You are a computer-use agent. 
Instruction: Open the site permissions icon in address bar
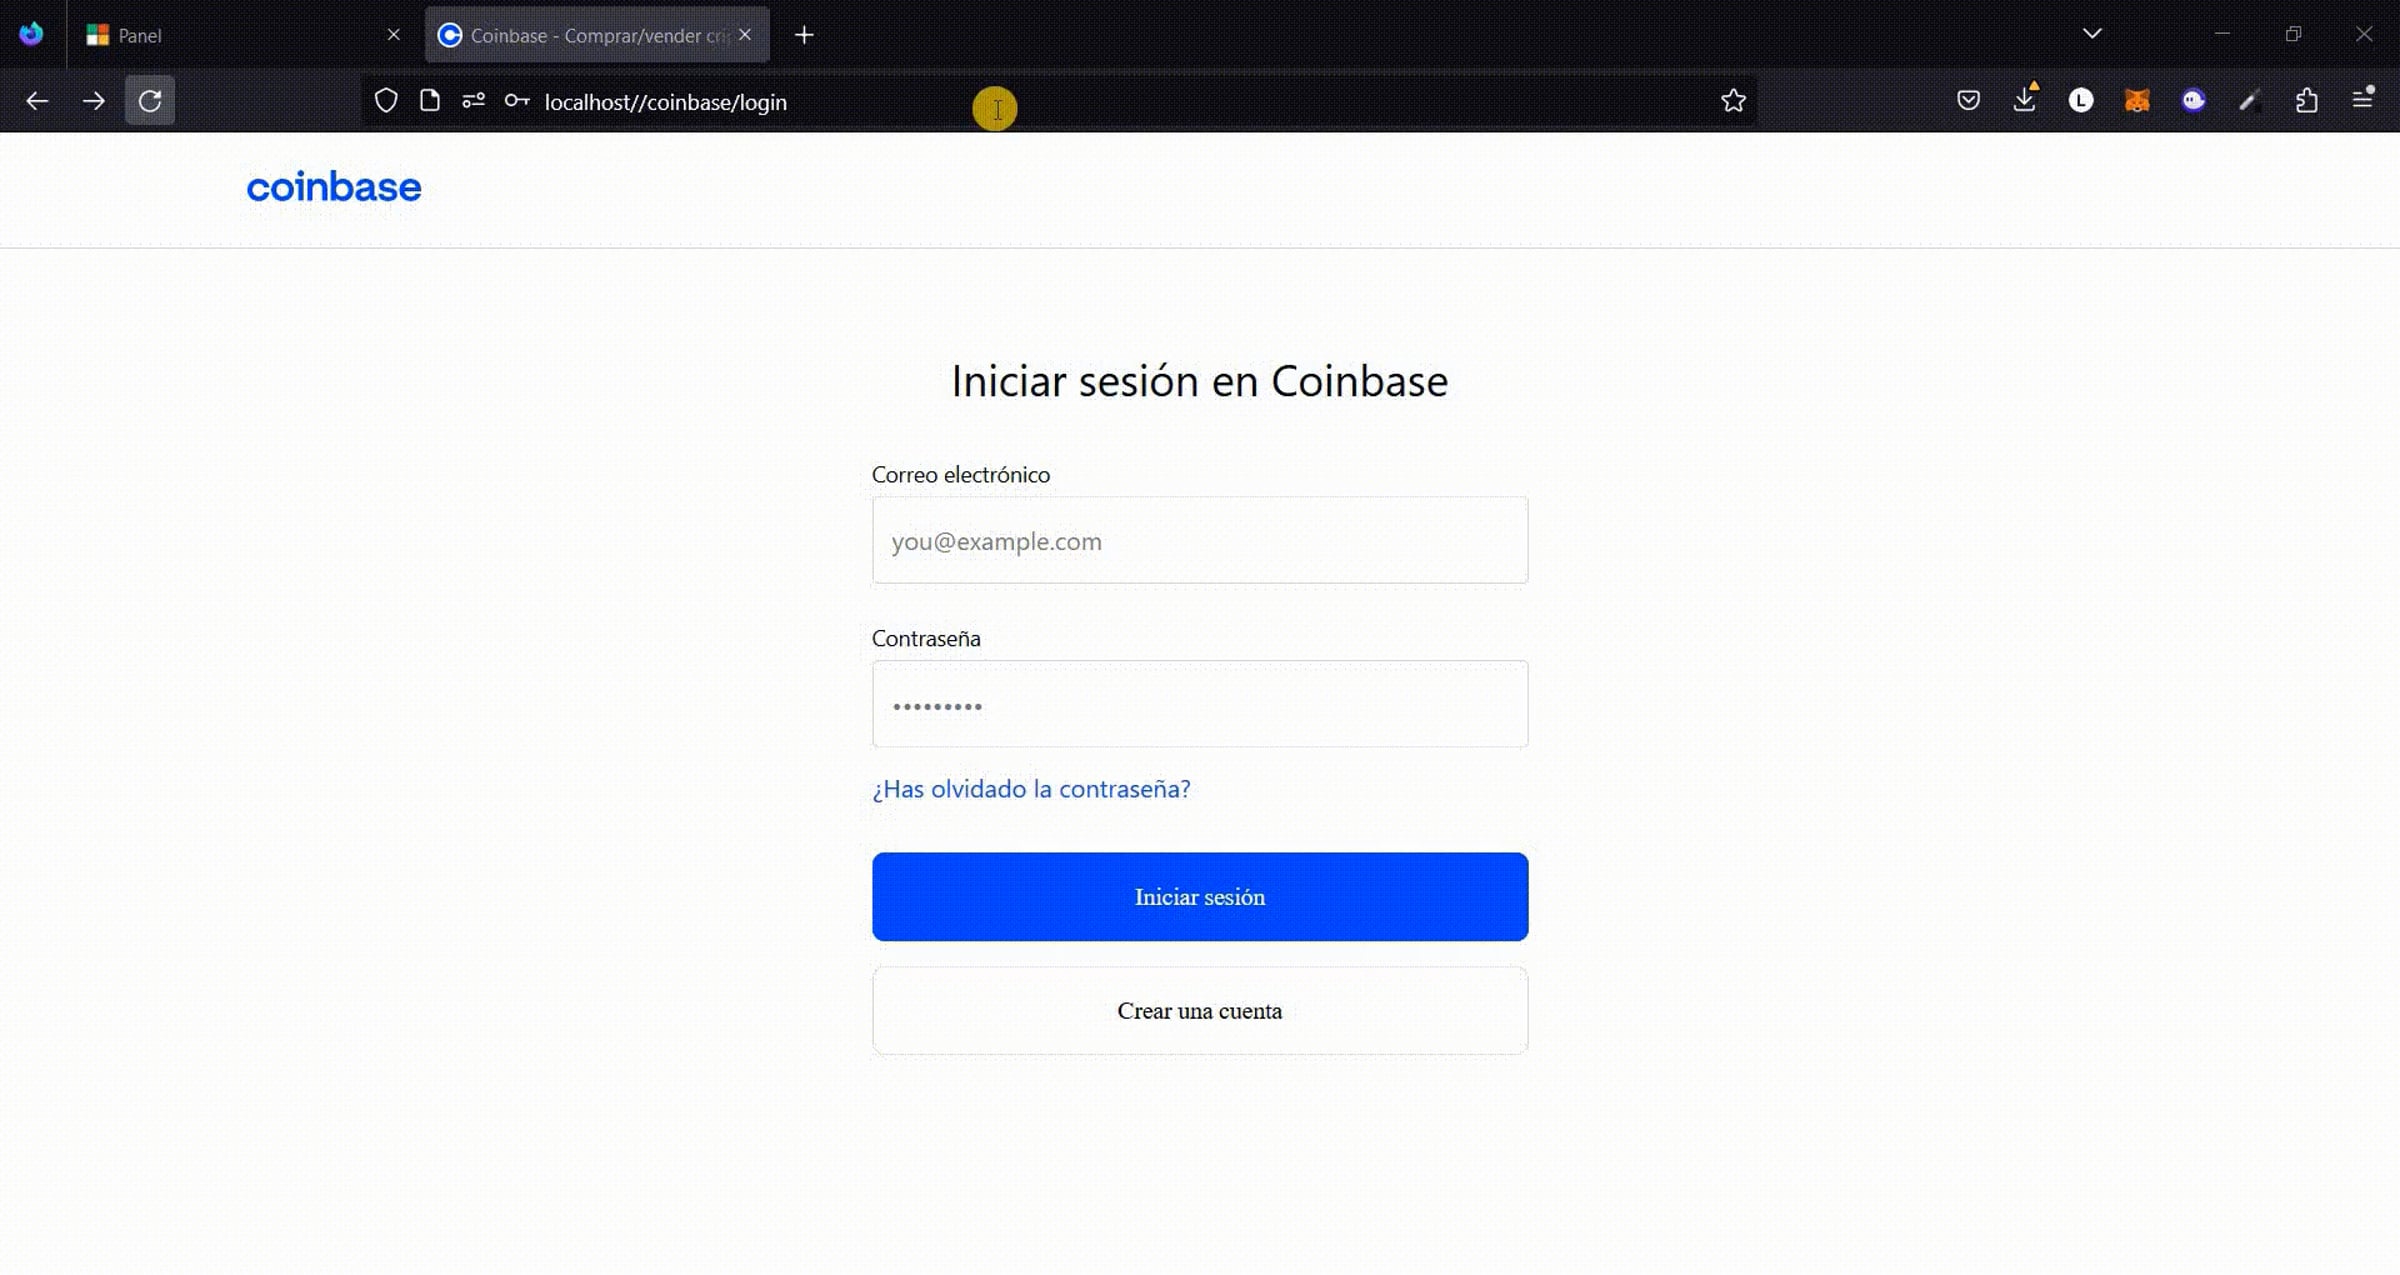[474, 101]
